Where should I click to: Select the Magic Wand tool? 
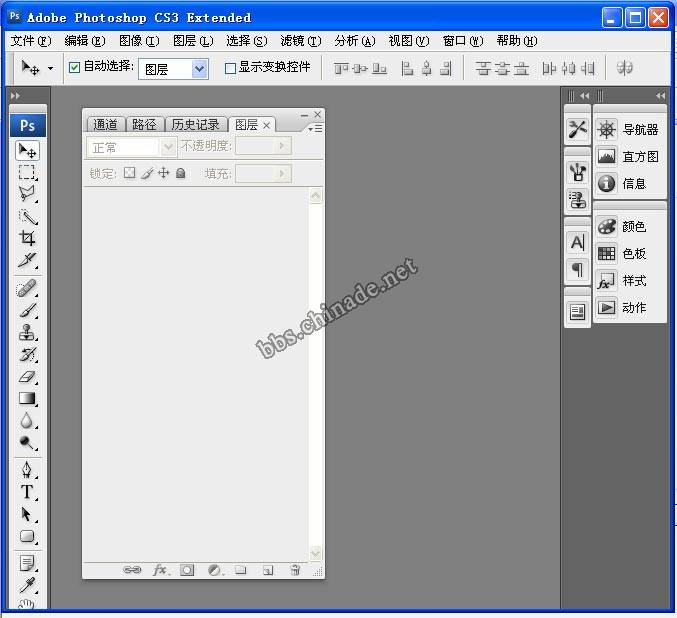coord(28,216)
